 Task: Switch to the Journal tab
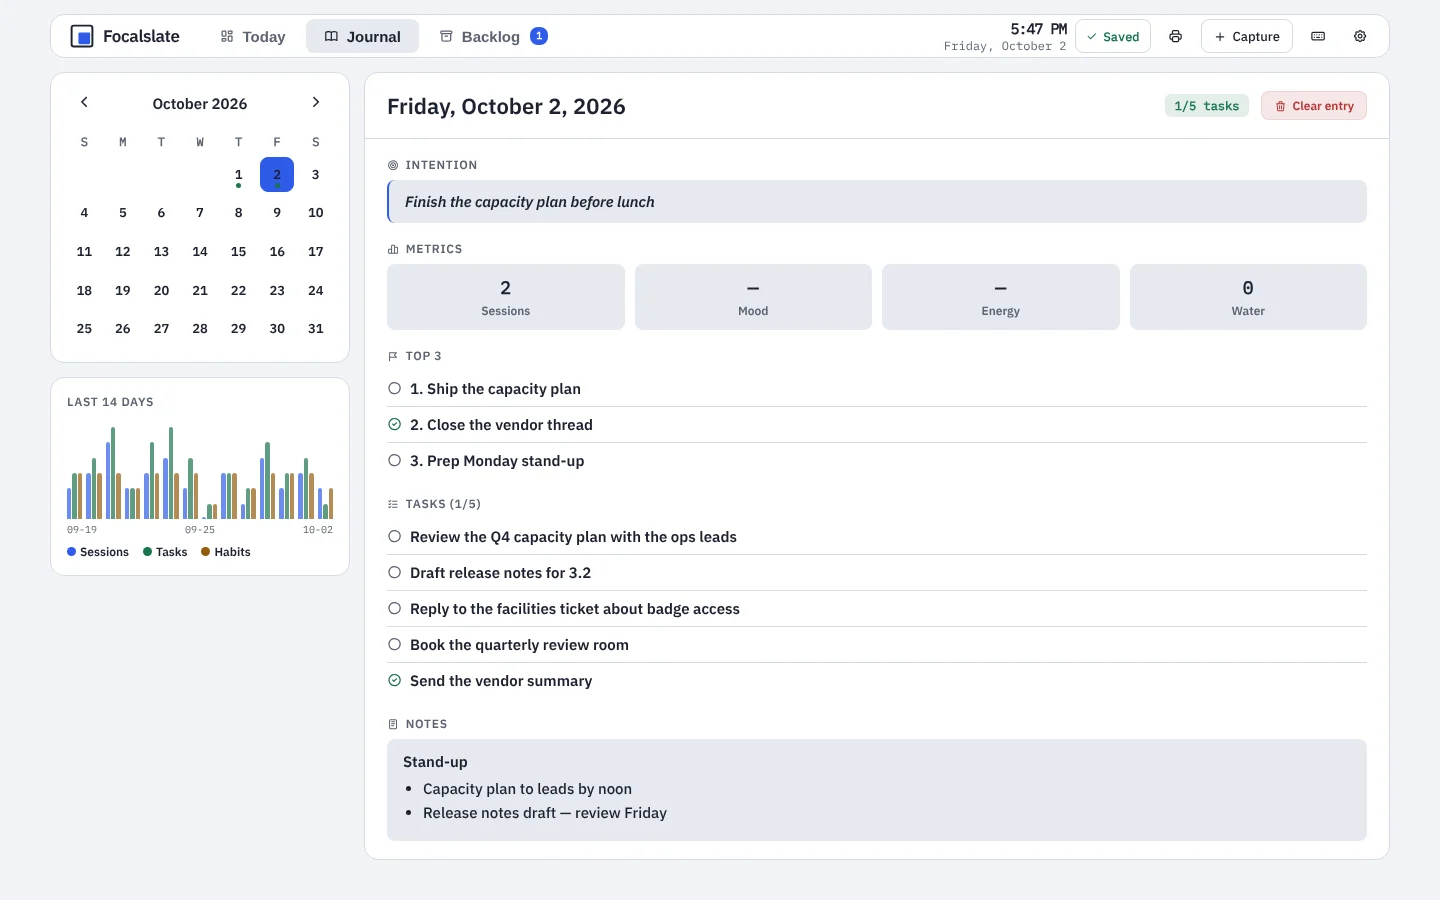[362, 37]
